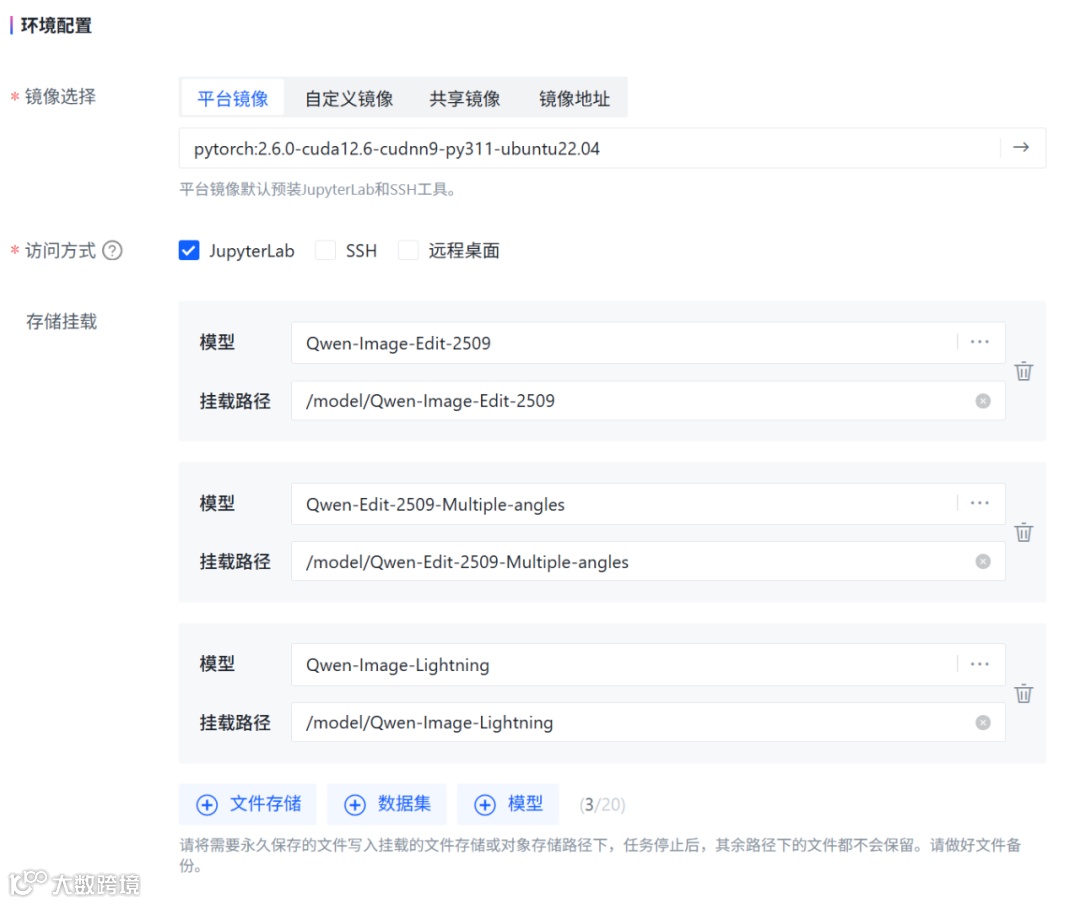
Task: Uncheck the JupyterLab access option
Action: coord(189,250)
